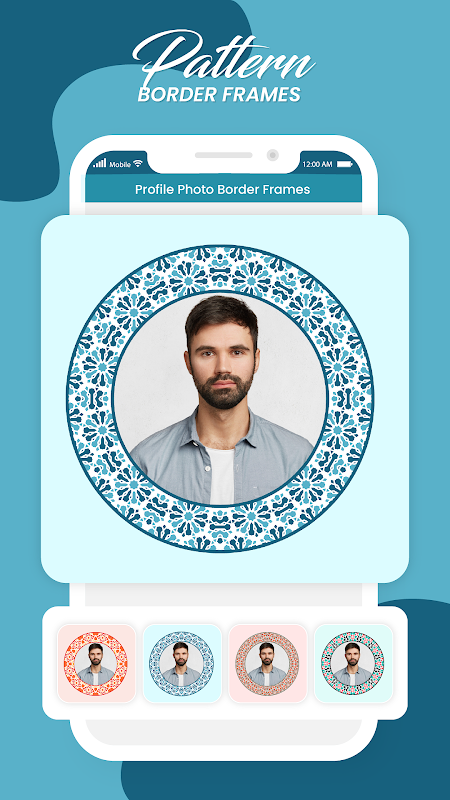Select the orange pattern frame thumbnail
450x800 pixels.
coord(96,663)
